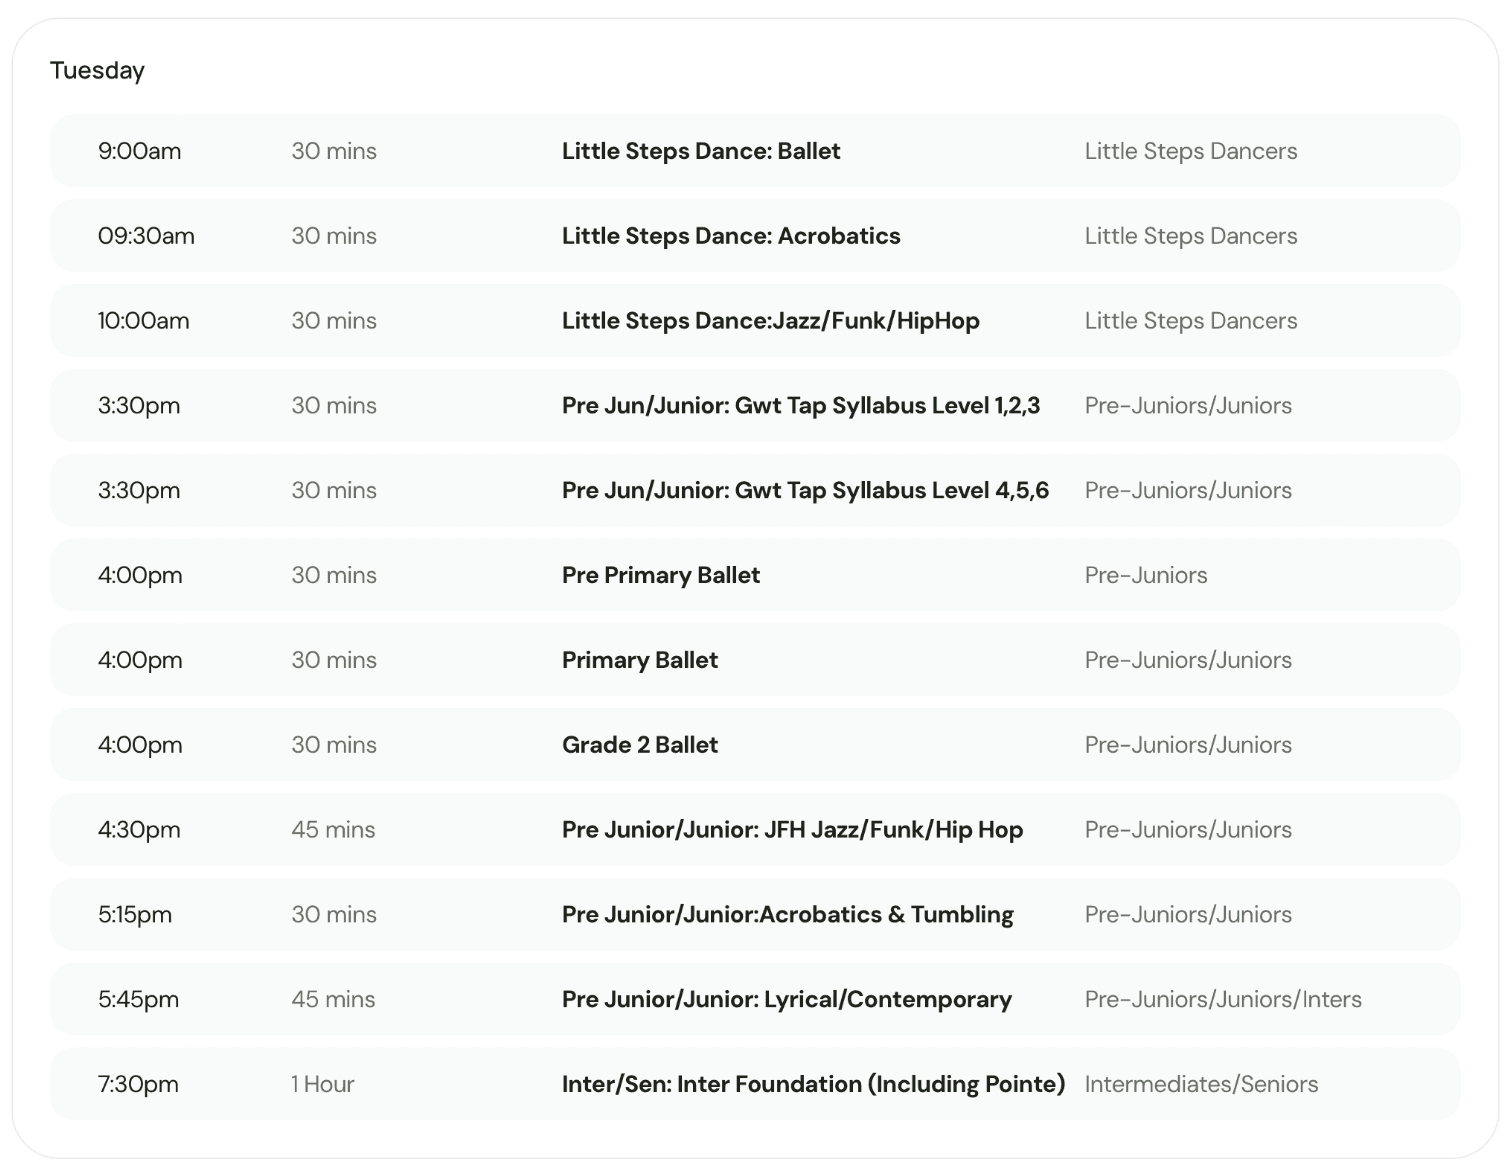This screenshot has width=1510, height=1170.
Task: Open Inter/Sen: Inter Foundation (Including Pointe)
Action: coord(814,1084)
